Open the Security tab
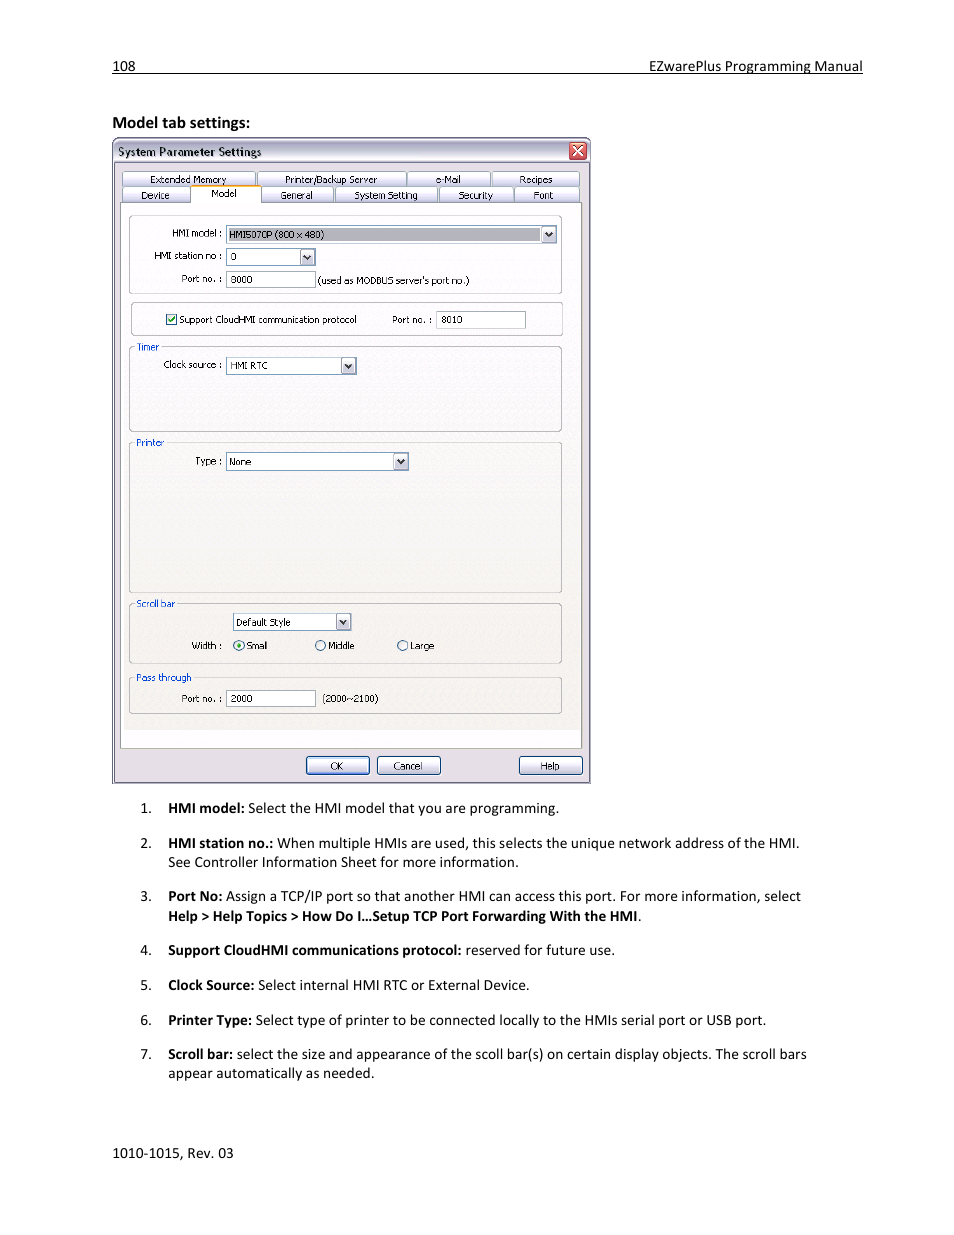Image resolution: width=954 pixels, height=1235 pixels. coord(476,195)
